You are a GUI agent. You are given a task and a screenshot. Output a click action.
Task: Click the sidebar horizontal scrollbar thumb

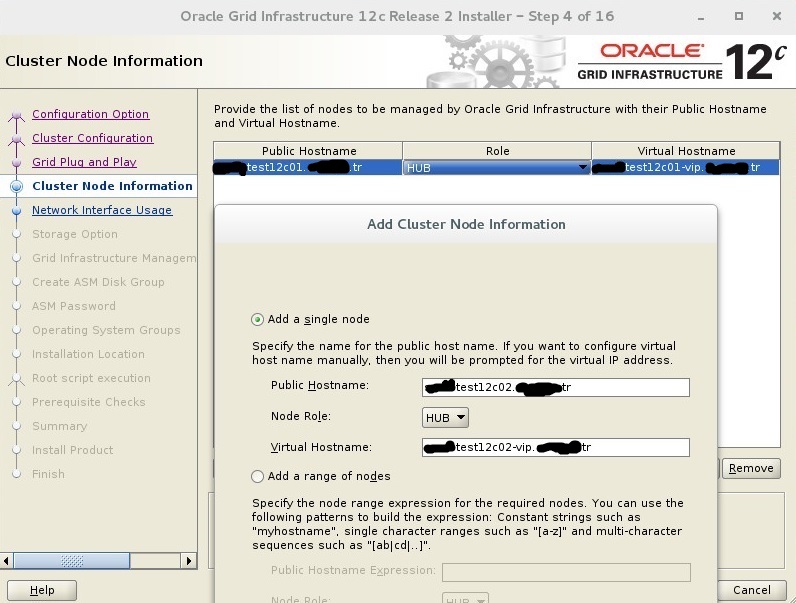[x=72, y=561]
